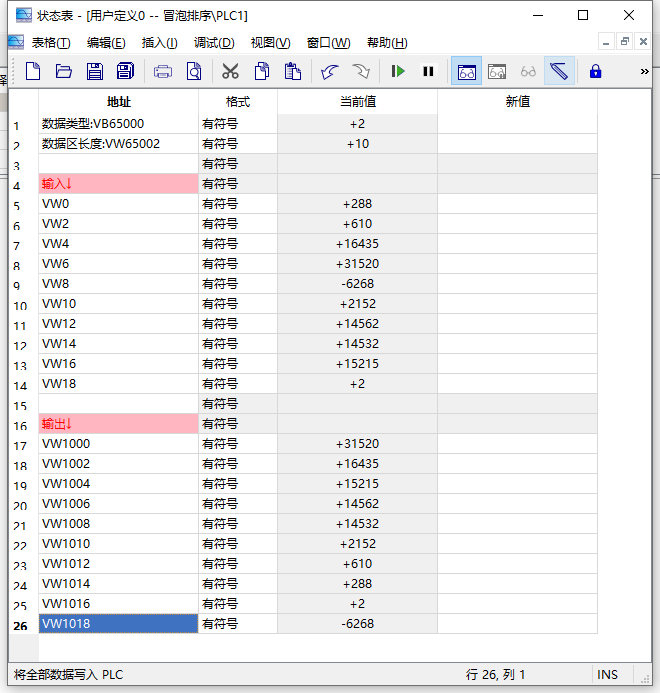Click the 新值 cell in the VW4 row
Image resolution: width=660 pixels, height=693 pixels.
518,244
